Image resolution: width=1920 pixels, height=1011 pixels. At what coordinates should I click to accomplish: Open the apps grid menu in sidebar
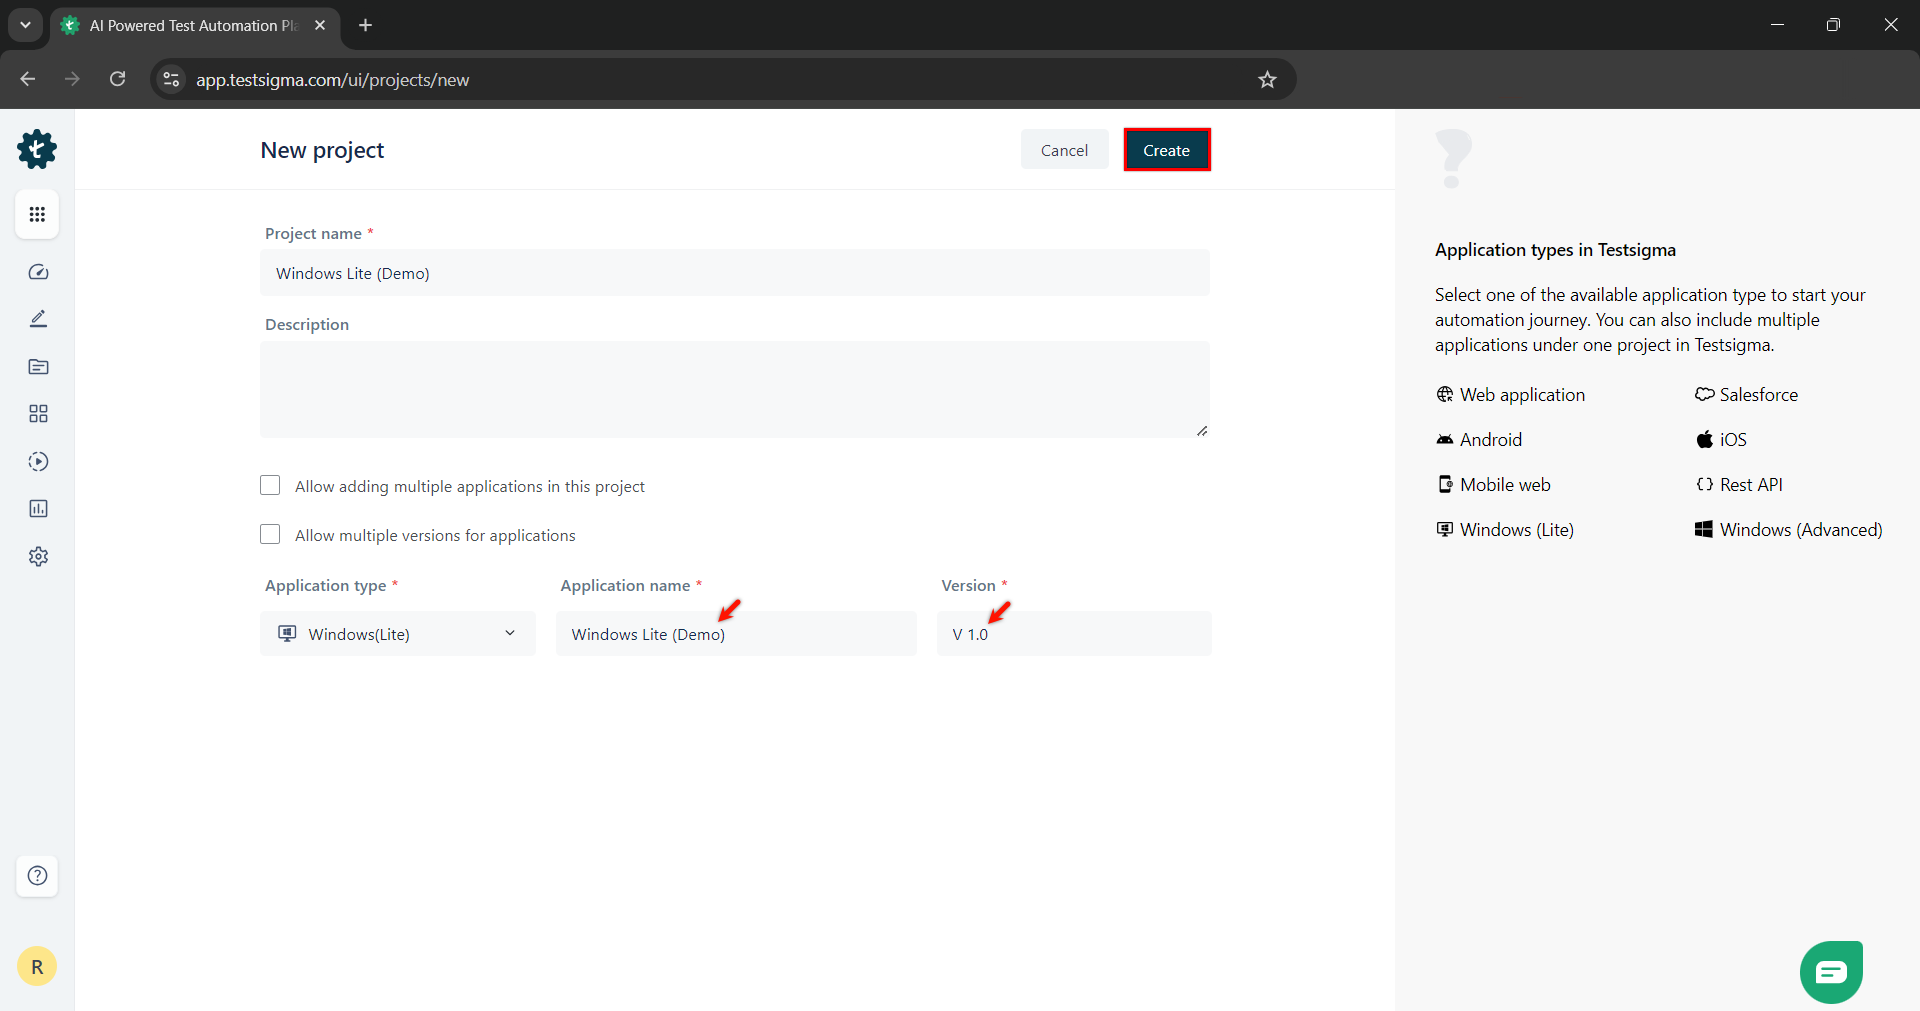click(37, 214)
